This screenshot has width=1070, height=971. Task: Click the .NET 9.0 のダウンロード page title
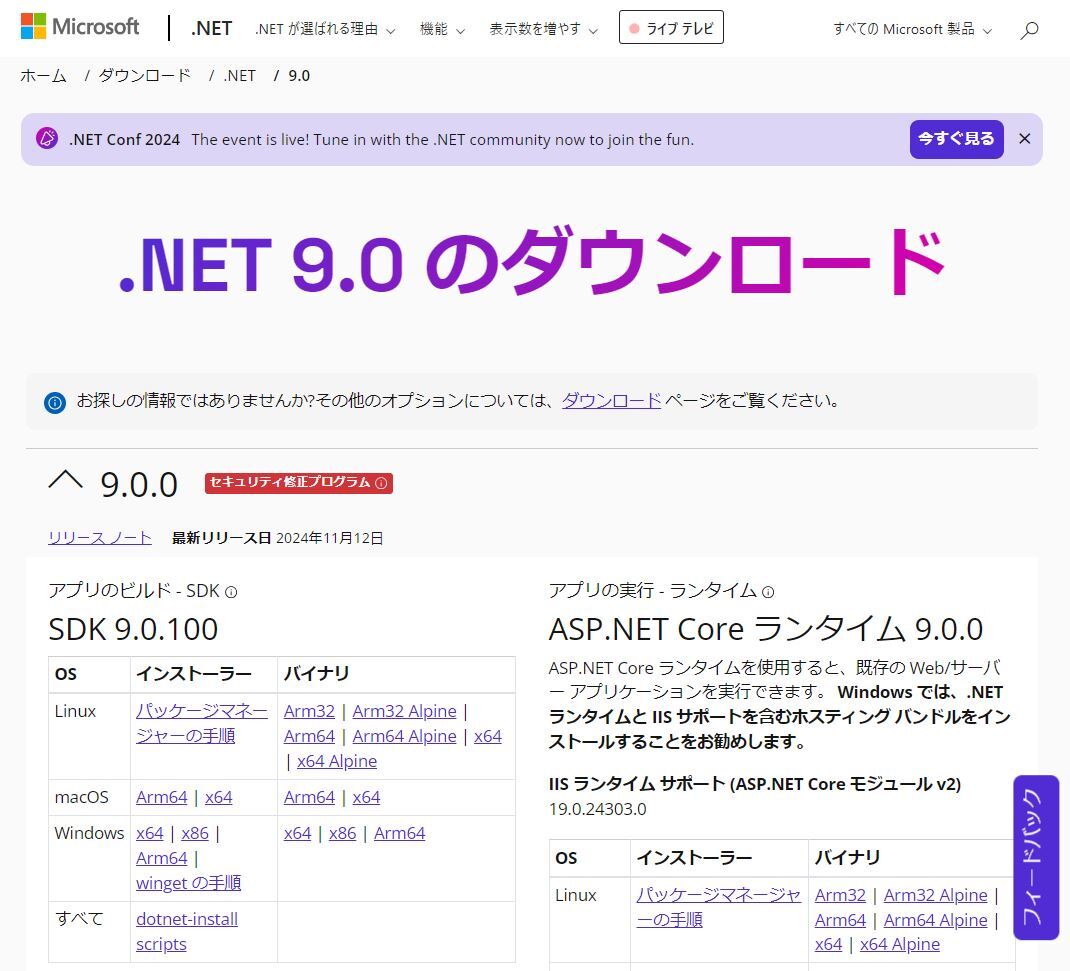point(532,263)
